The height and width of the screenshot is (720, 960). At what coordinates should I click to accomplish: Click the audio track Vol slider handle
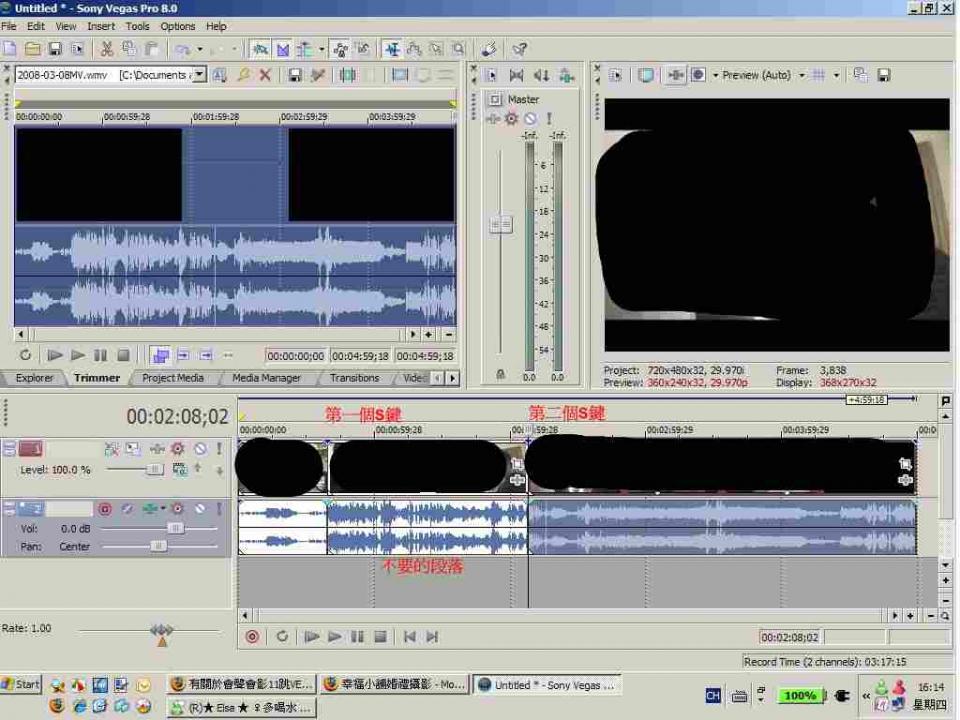[175, 528]
